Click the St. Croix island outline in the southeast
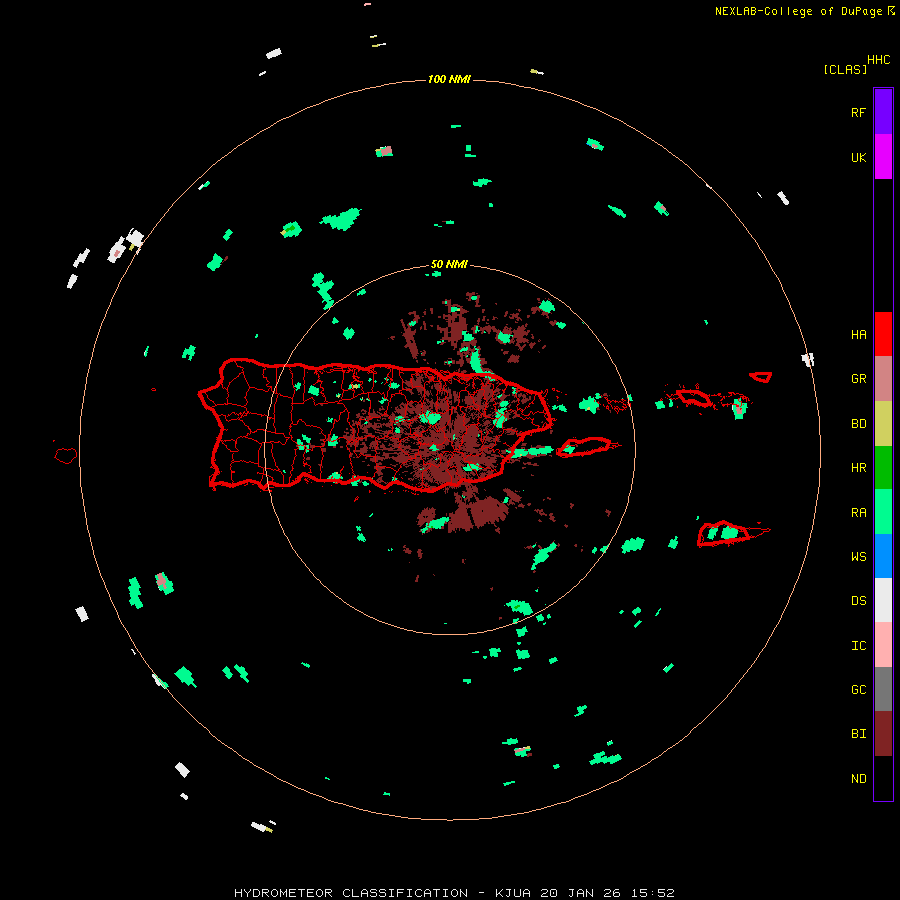Viewport: 900px width, 900px height. (x=733, y=534)
